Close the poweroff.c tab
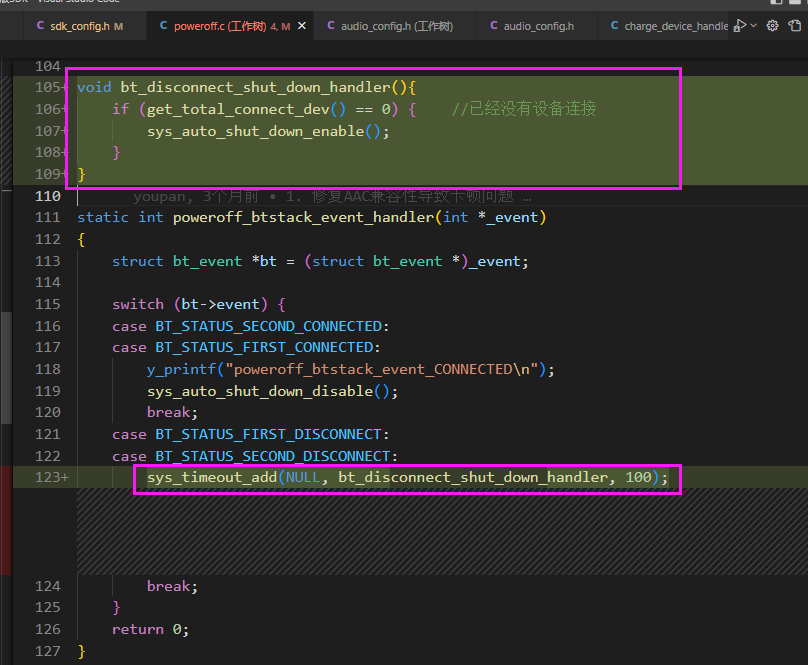The image size is (808, 665). click(x=302, y=25)
